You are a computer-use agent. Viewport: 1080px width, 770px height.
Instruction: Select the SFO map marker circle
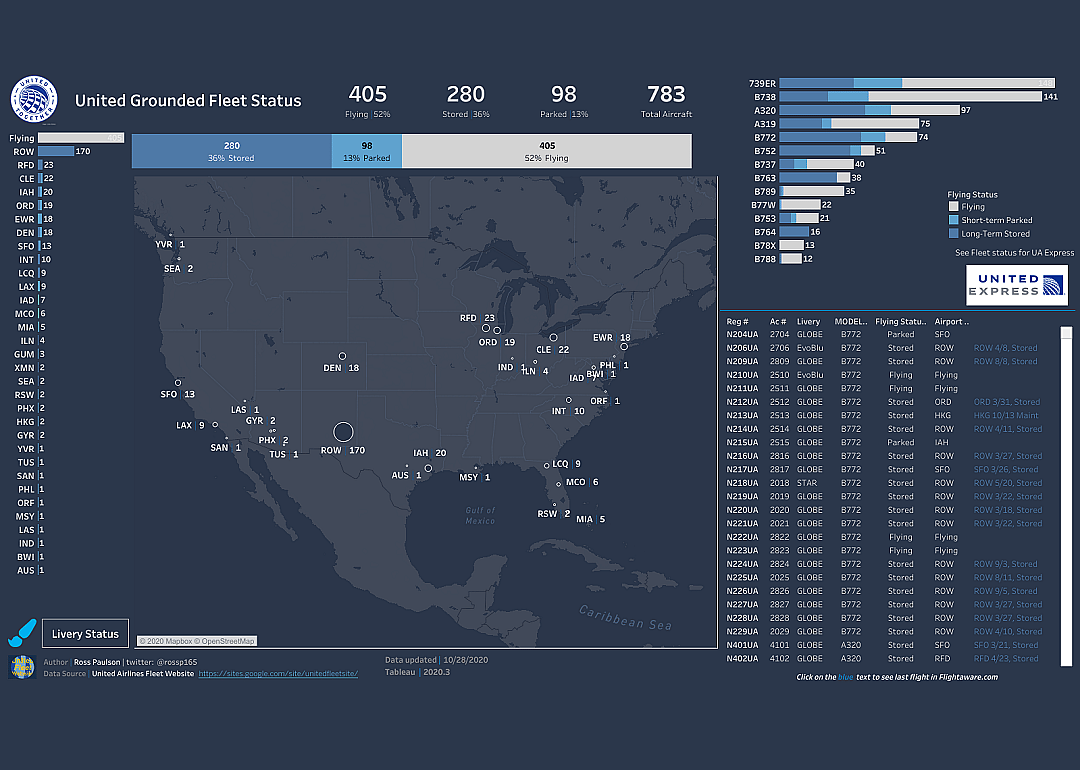[x=178, y=382]
